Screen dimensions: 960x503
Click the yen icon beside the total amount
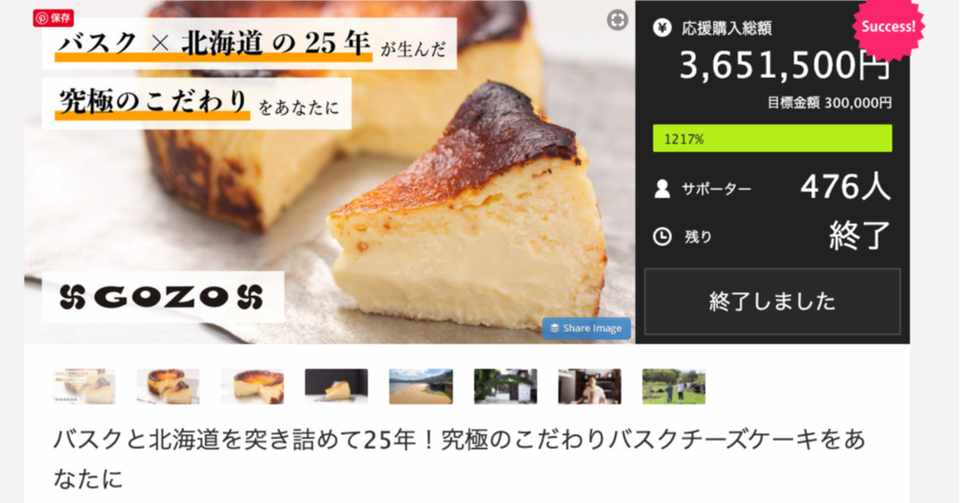tap(662, 28)
